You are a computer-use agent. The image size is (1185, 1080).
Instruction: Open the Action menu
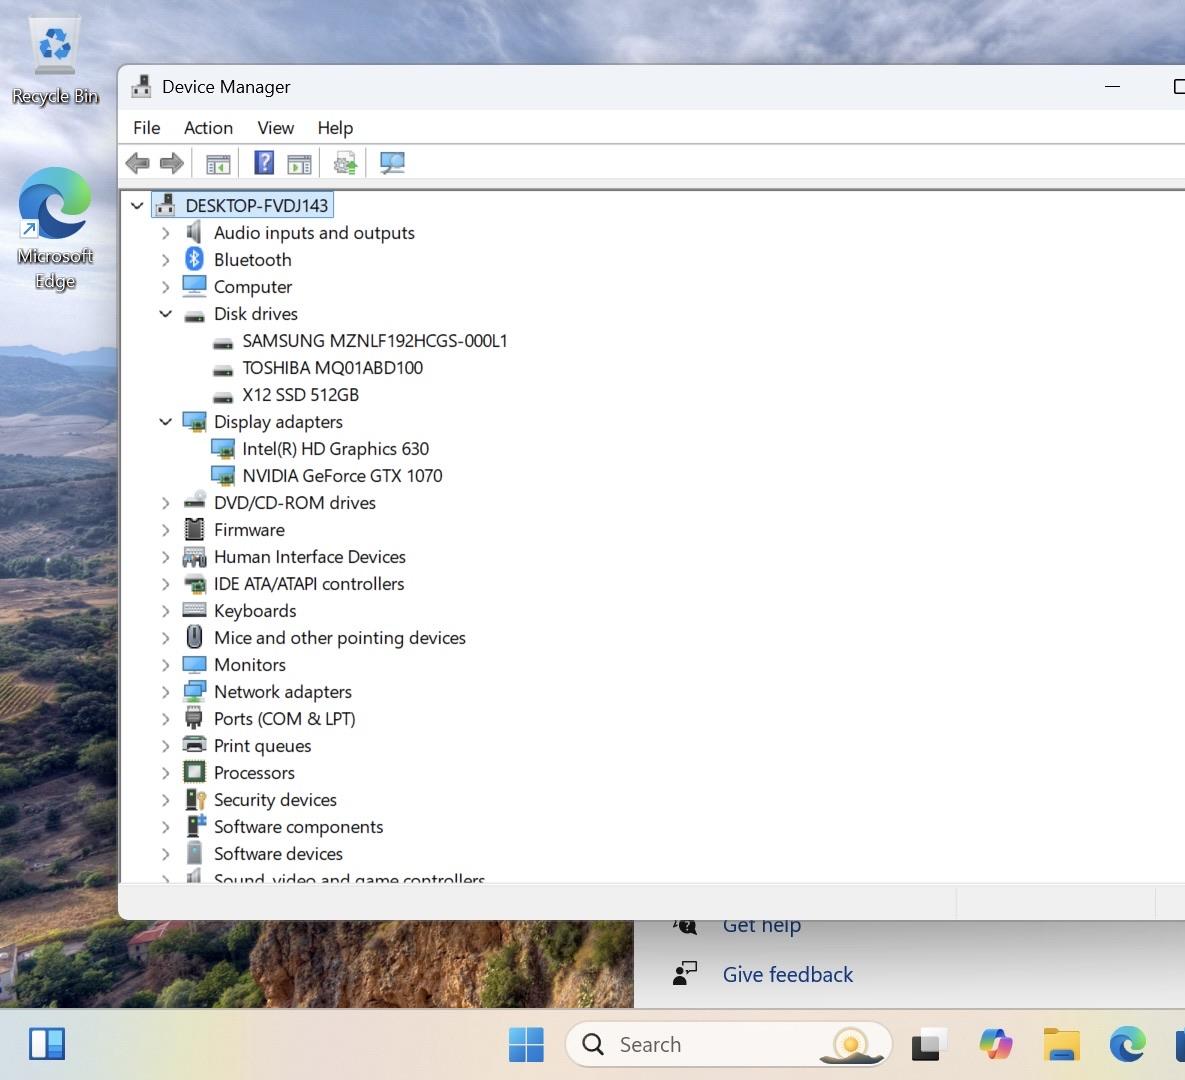(x=208, y=128)
